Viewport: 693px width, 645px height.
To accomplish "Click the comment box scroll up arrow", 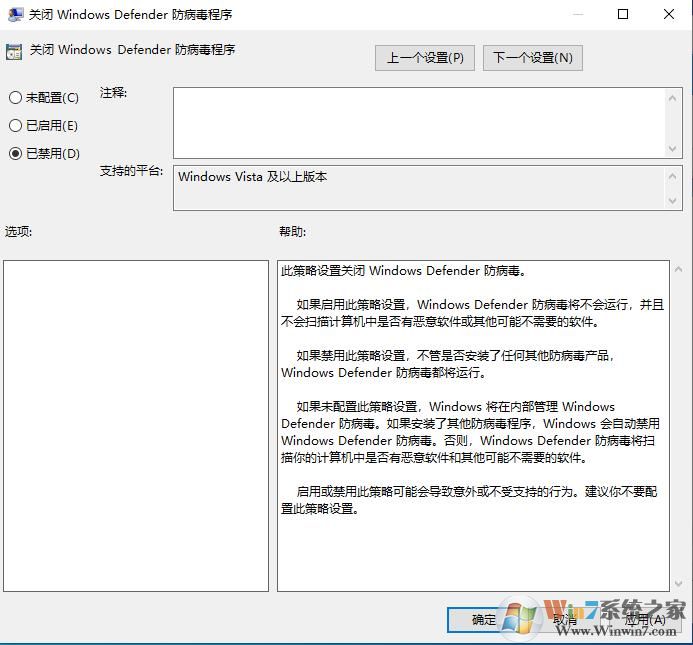I will pyautogui.click(x=672, y=98).
